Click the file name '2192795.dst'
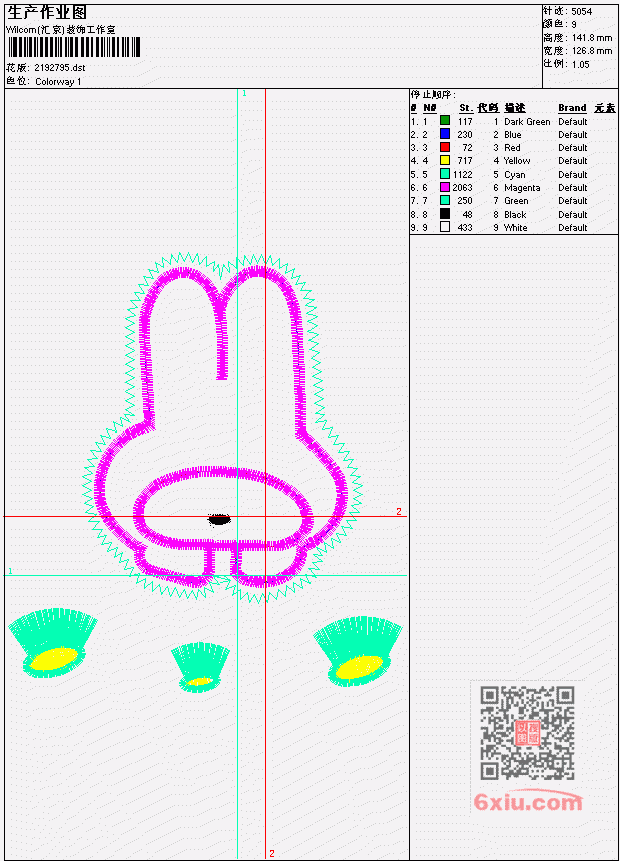620x861 pixels. (60, 68)
